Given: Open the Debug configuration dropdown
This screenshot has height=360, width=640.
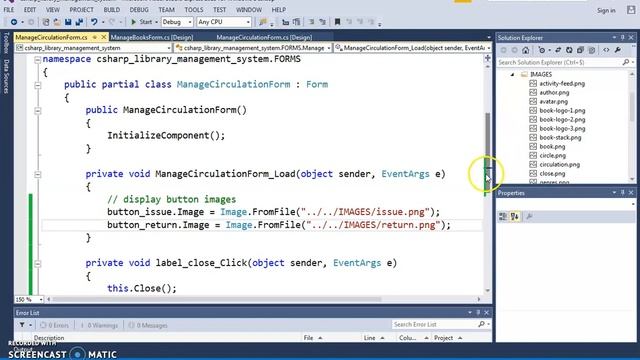Looking at the screenshot, I should coord(177,22).
